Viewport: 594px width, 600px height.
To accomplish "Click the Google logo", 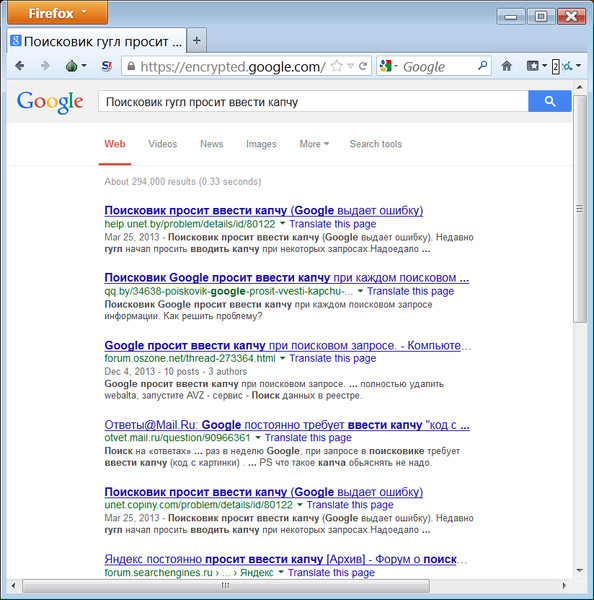I will pyautogui.click(x=50, y=102).
